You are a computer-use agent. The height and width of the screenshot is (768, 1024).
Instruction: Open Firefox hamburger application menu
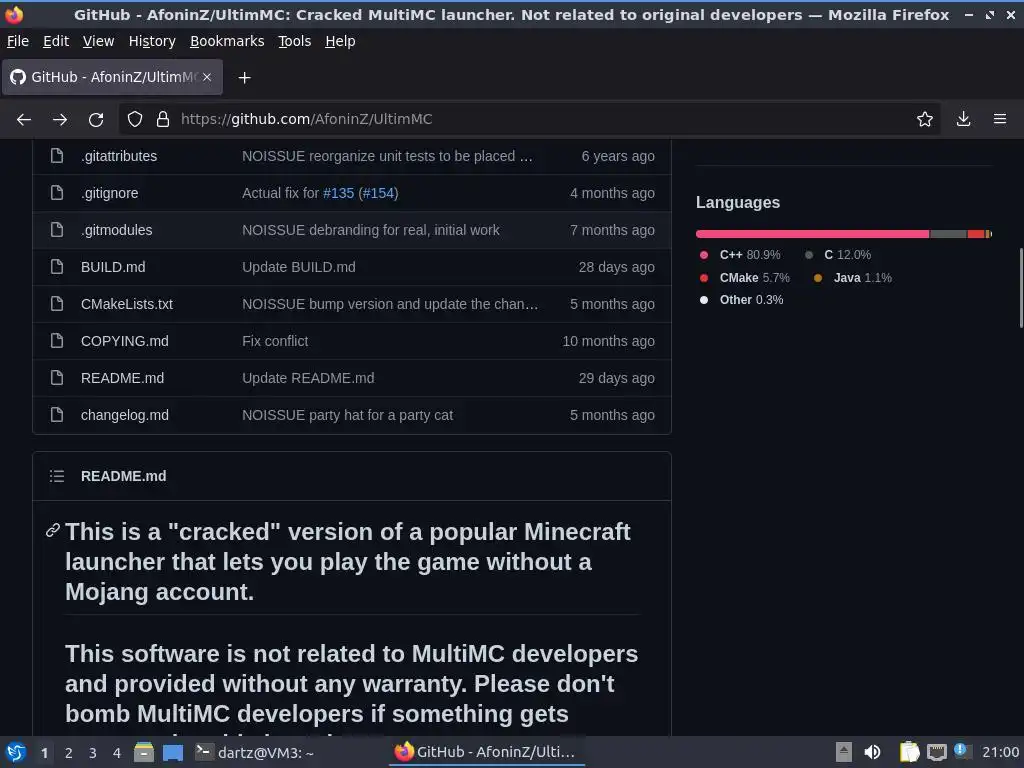pyautogui.click(x=999, y=119)
